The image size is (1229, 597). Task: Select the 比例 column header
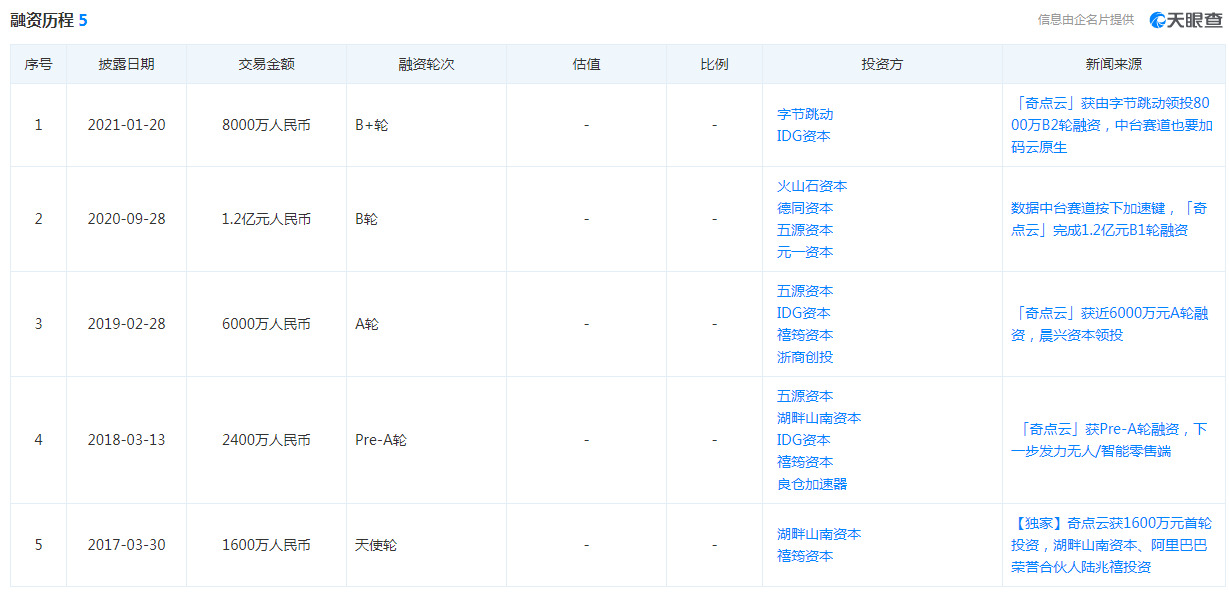(x=715, y=64)
